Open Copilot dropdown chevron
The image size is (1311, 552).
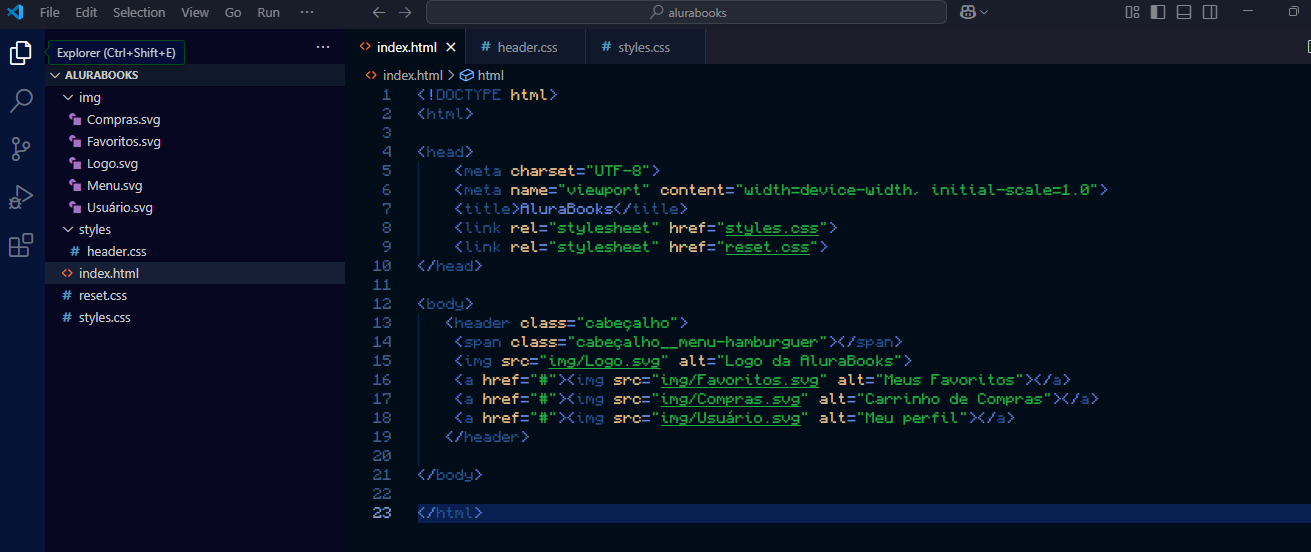coord(984,12)
